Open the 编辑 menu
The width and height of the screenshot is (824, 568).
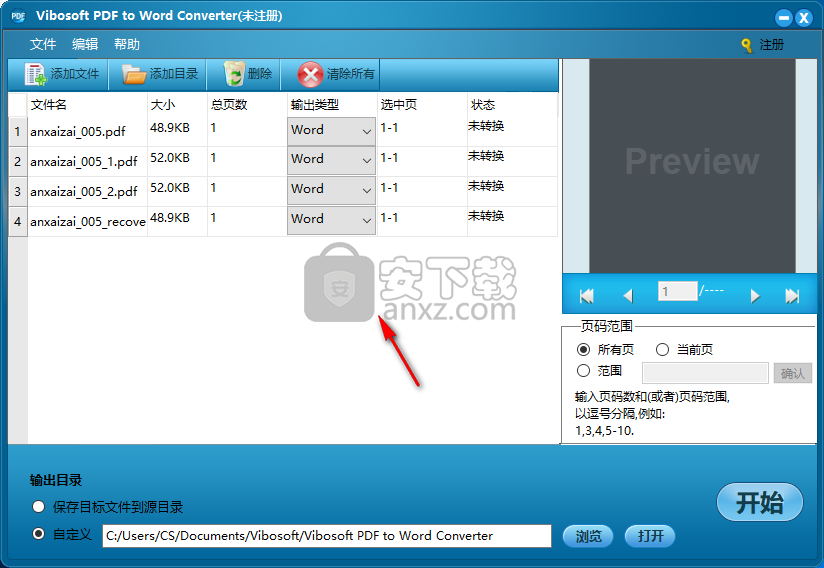click(85, 44)
